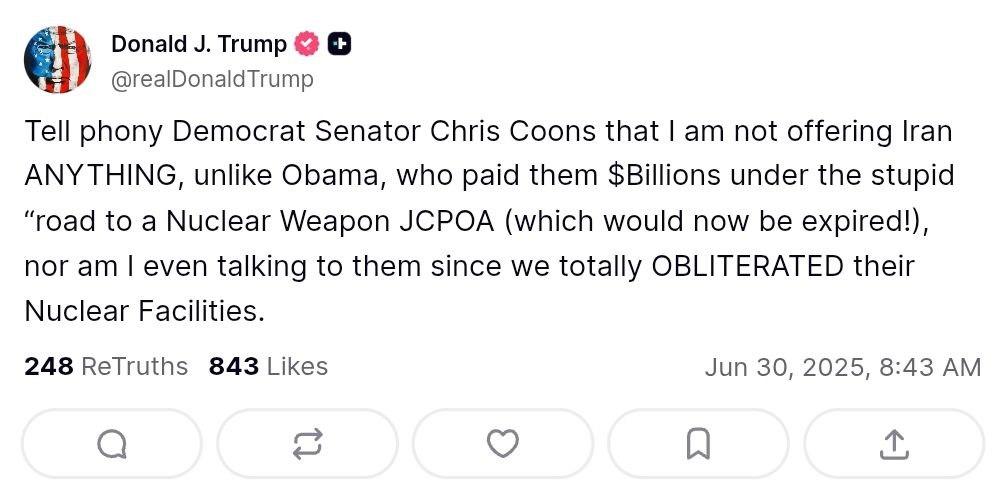1000x504 pixels.
Task: Click the dark plus badge beside name
Action: 340,44
